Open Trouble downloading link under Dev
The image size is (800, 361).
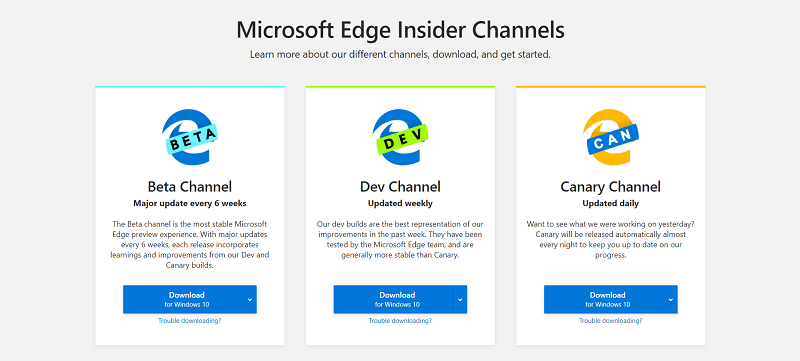[400, 321]
